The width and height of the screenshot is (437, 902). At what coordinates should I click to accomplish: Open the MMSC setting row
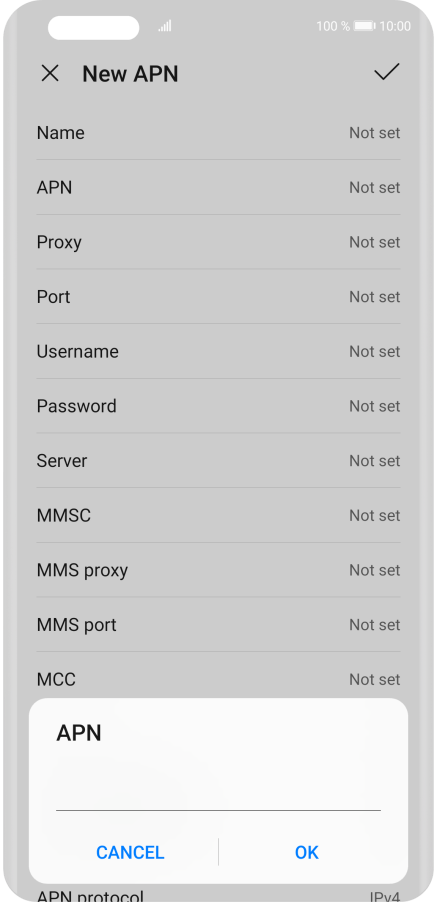218,515
